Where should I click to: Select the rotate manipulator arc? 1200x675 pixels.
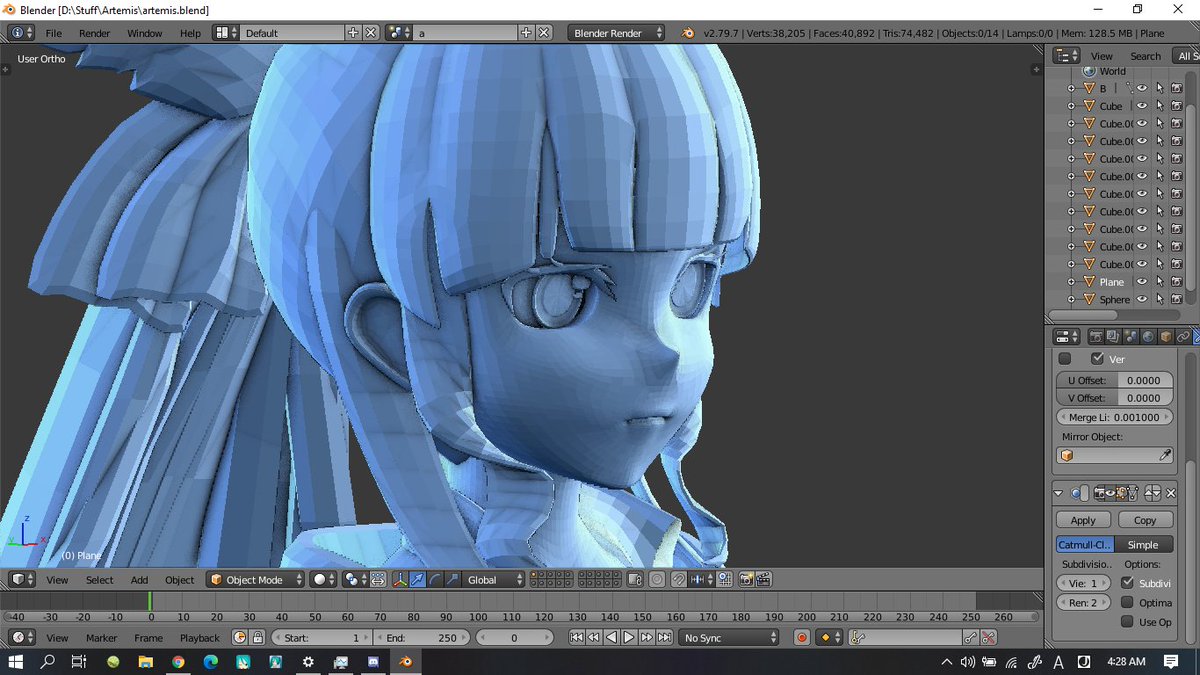(x=435, y=580)
